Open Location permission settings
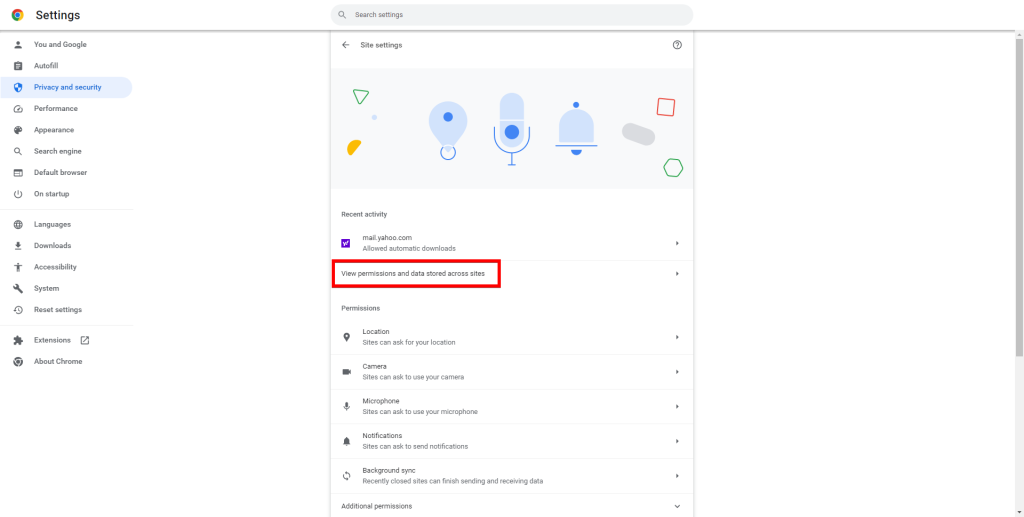 [x=512, y=337]
